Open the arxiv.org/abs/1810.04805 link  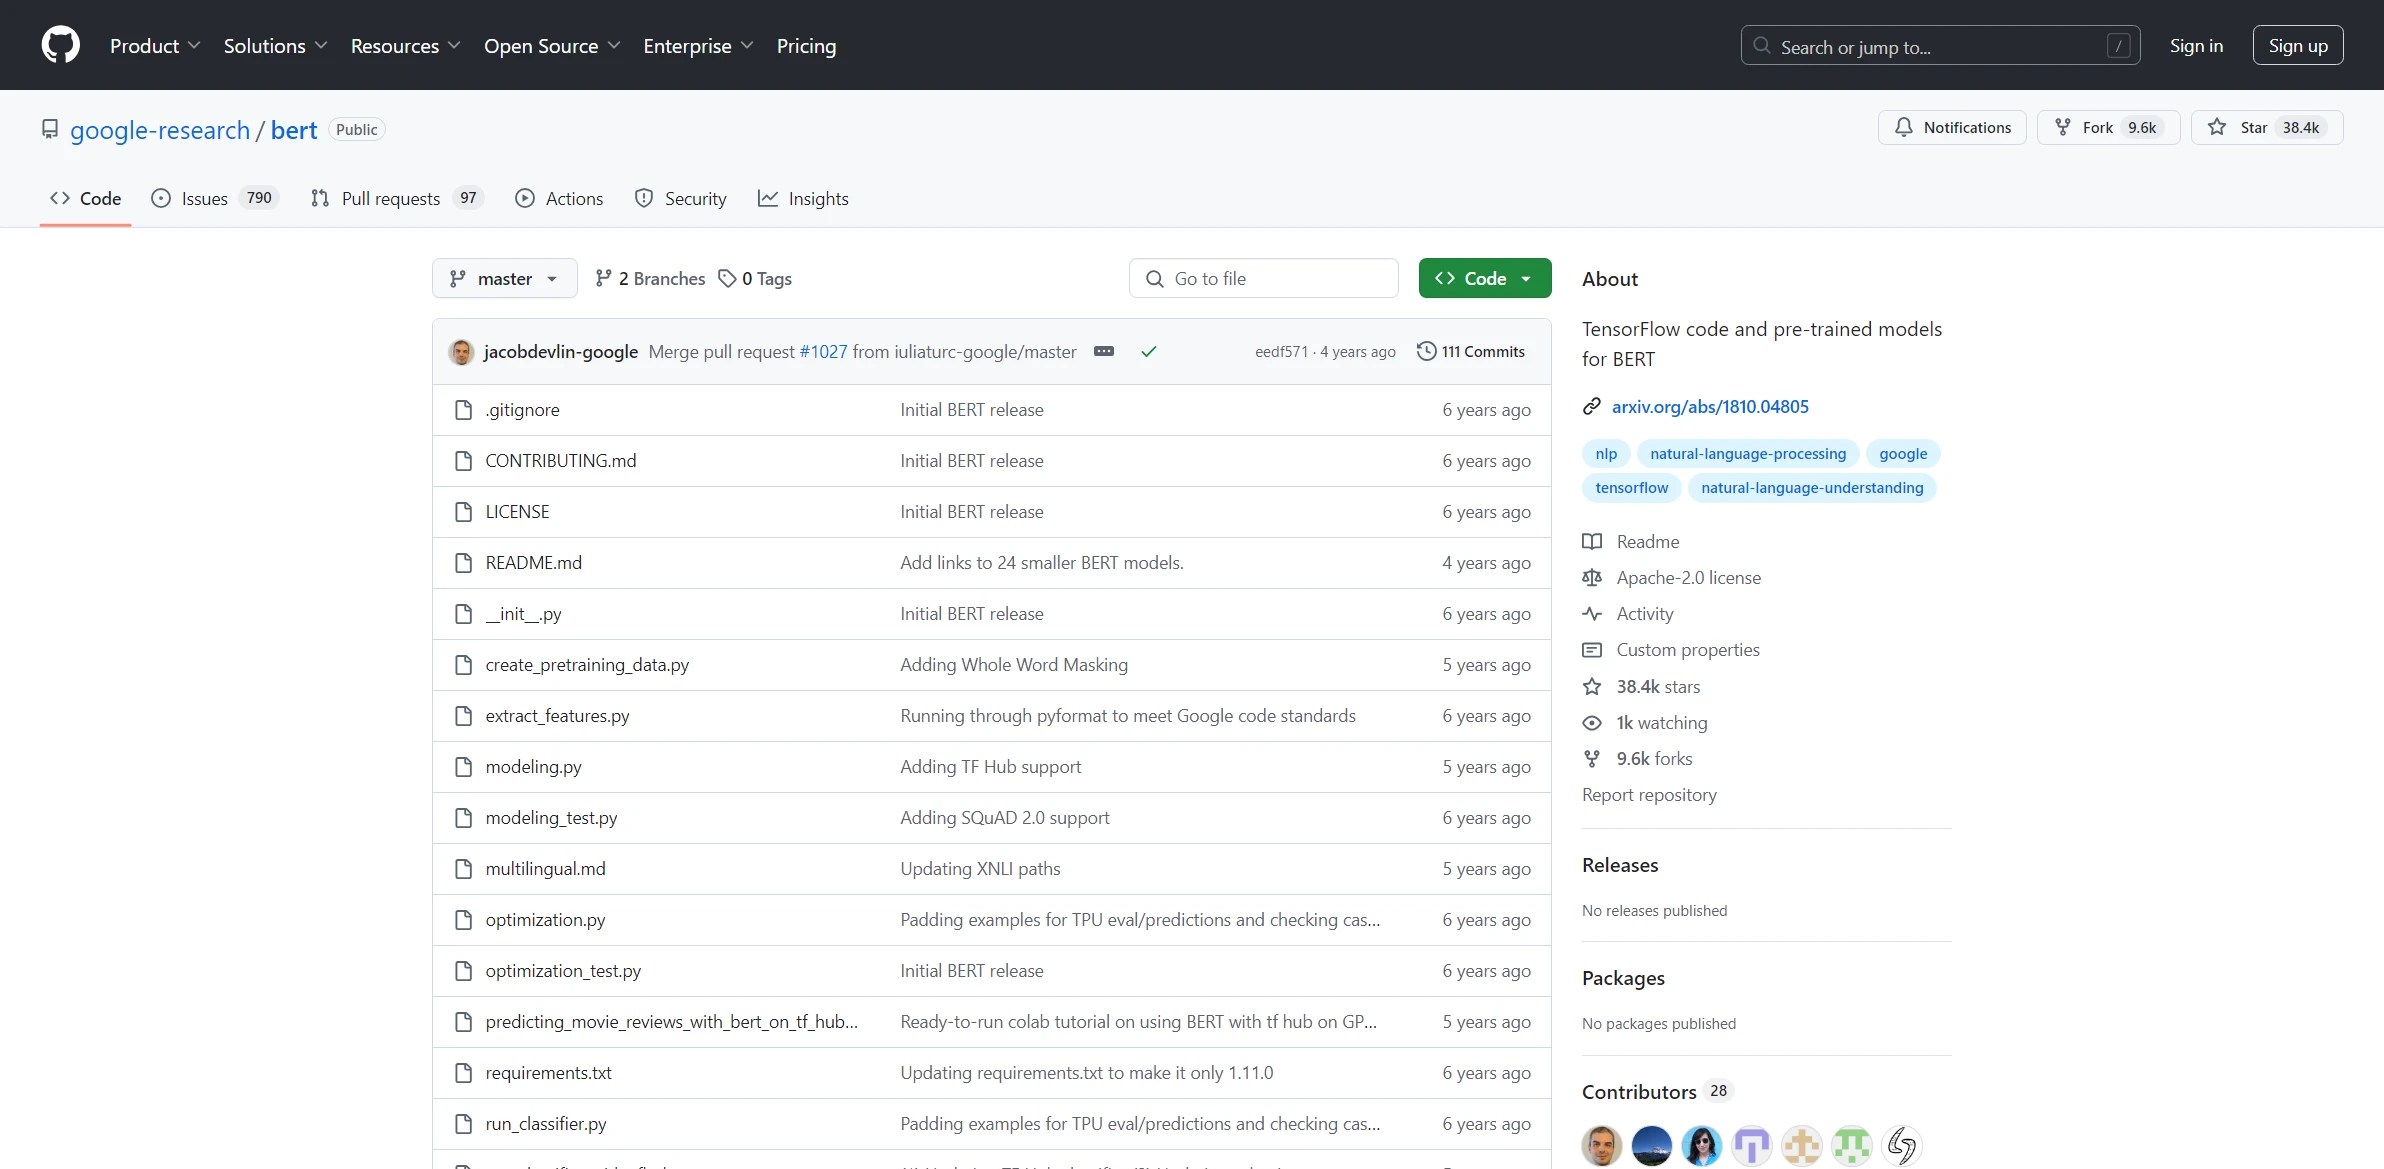coord(1709,406)
